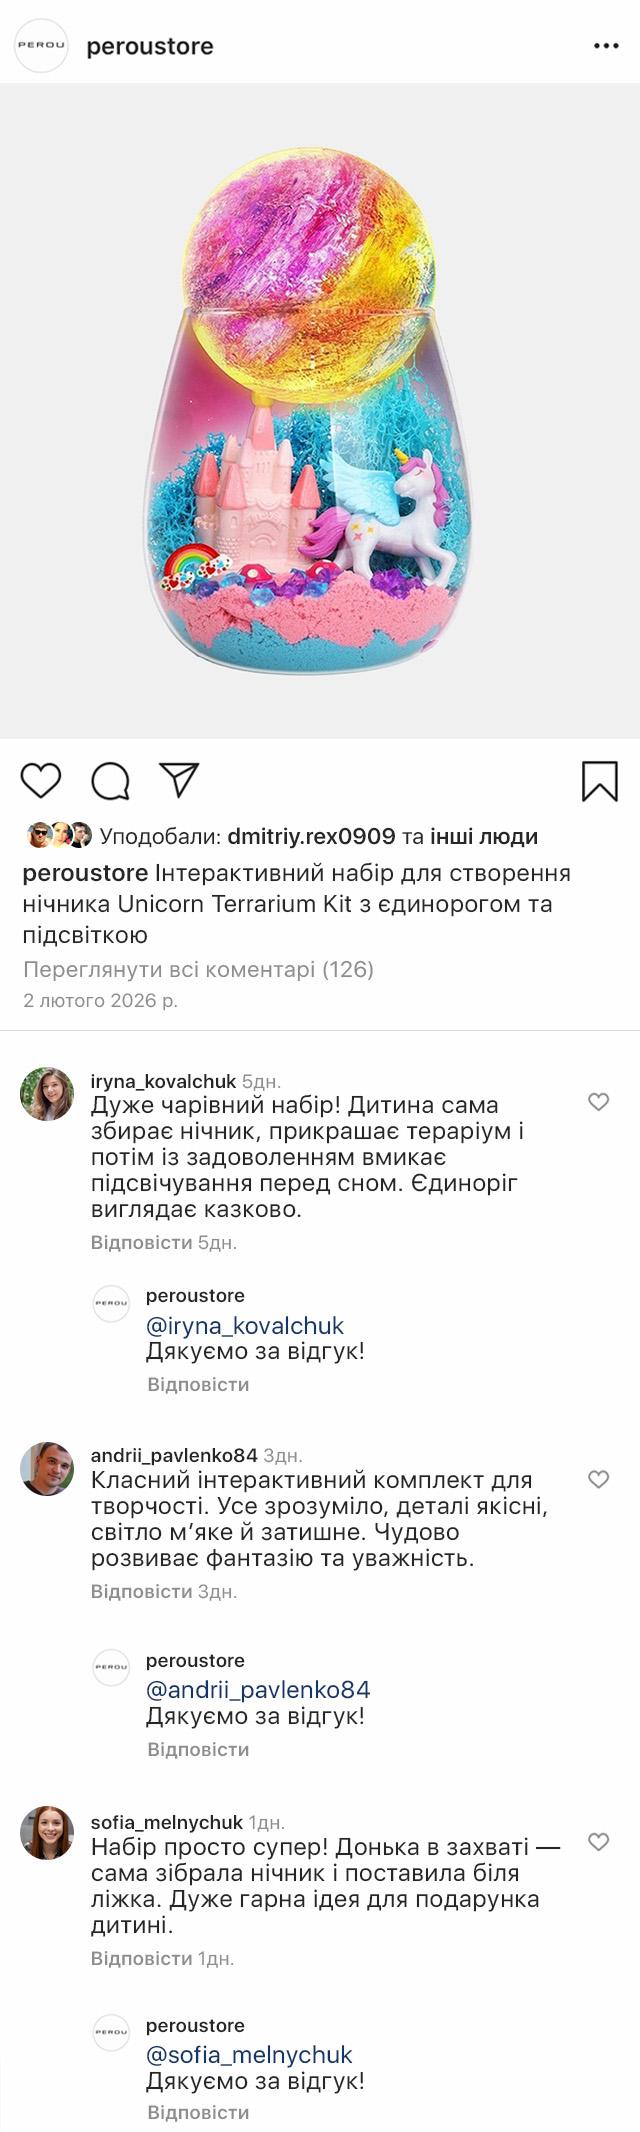Open andrii_pavlenko84's profile avatar
Screen dimensions: 640x2132
click(x=47, y=1468)
